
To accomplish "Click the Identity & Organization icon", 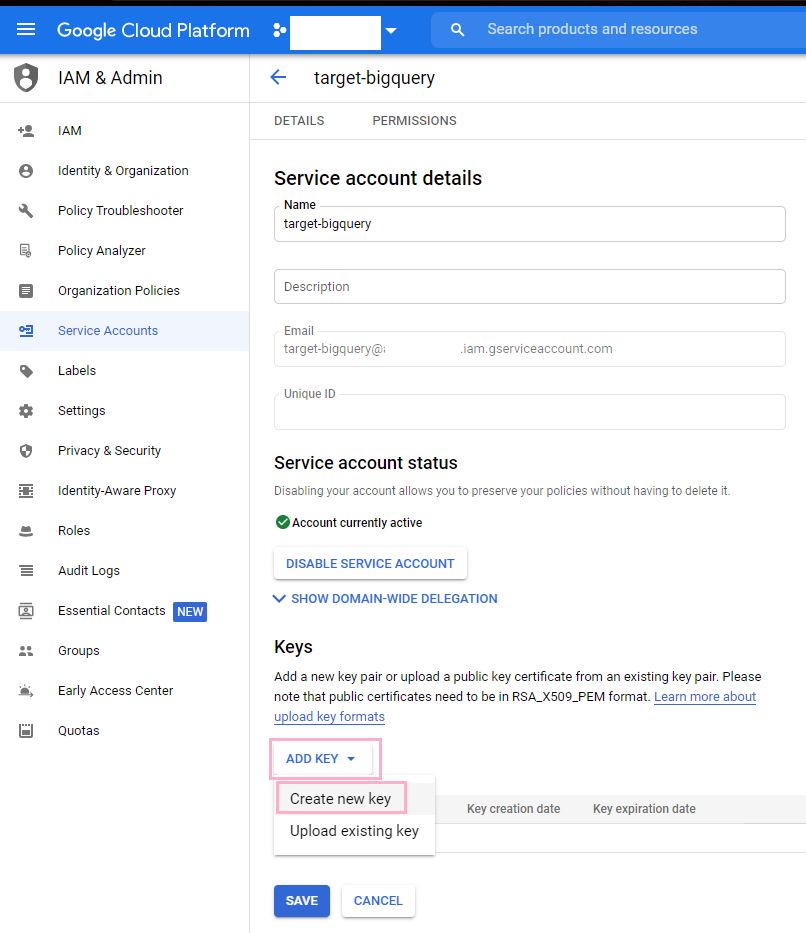I will point(26,171).
